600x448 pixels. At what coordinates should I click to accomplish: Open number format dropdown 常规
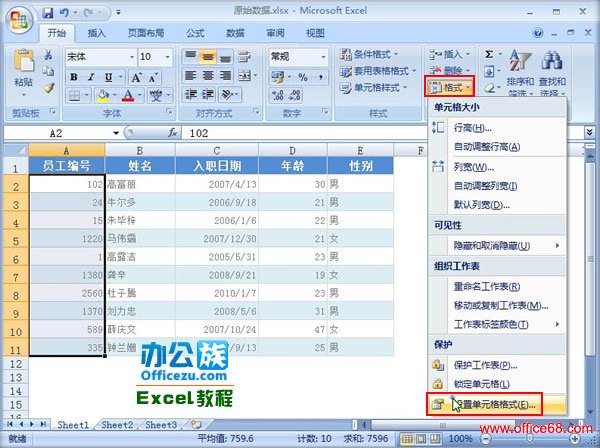point(323,57)
